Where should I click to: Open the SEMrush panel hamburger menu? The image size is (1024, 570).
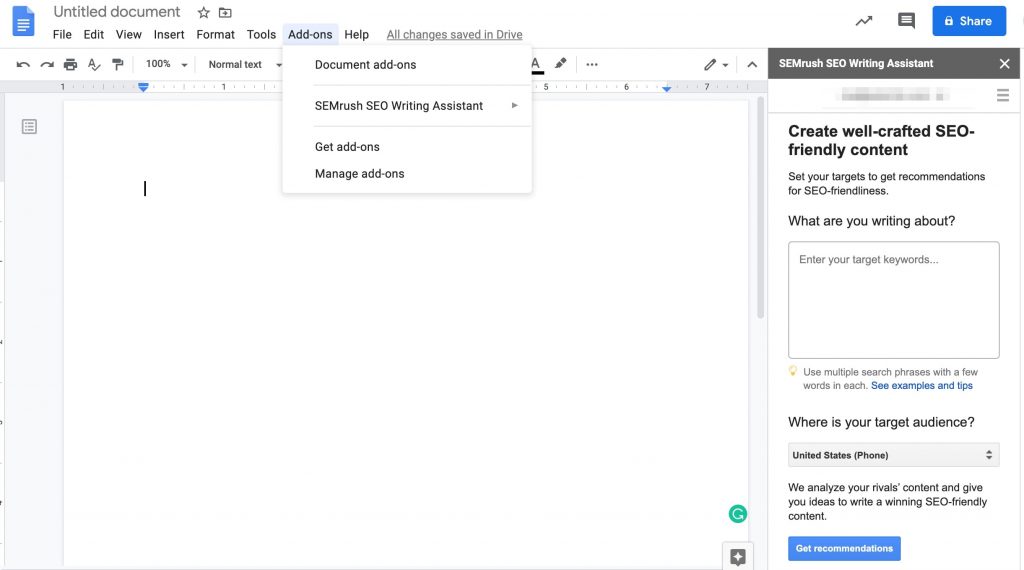click(x=1003, y=96)
